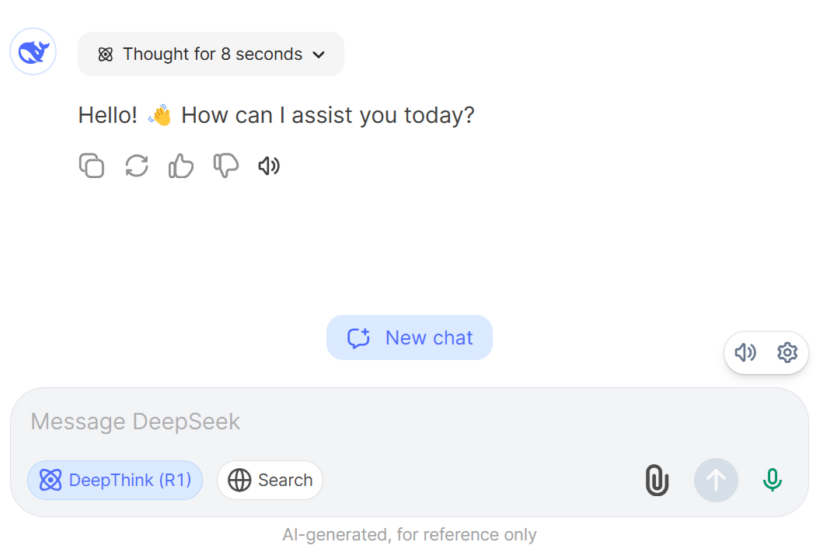The width and height of the screenshot is (830, 549).
Task: Read the response aloud with speaker icon
Action: tap(269, 166)
